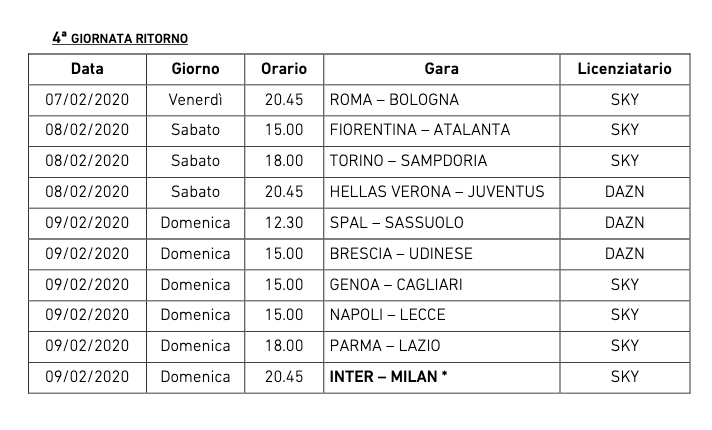The width and height of the screenshot is (712, 430).
Task: Click the PARMA – LAZIO match cell
Action: (384, 346)
